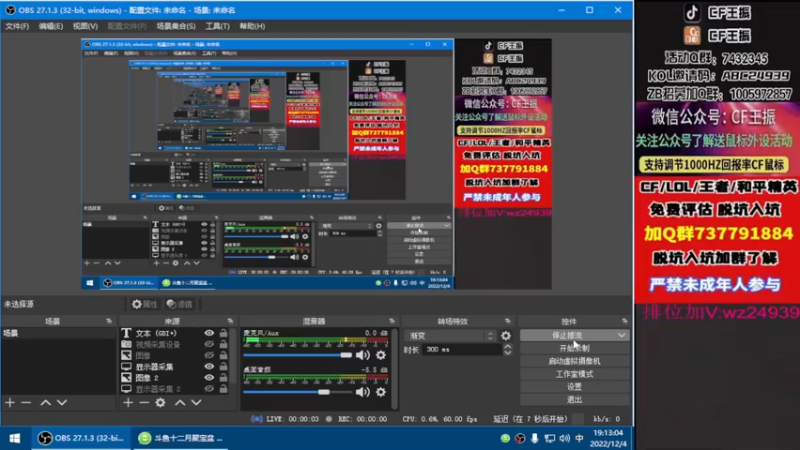The image size is (800, 450).
Task: Hide the 显示器采集 source with eye icon
Action: 209,366
